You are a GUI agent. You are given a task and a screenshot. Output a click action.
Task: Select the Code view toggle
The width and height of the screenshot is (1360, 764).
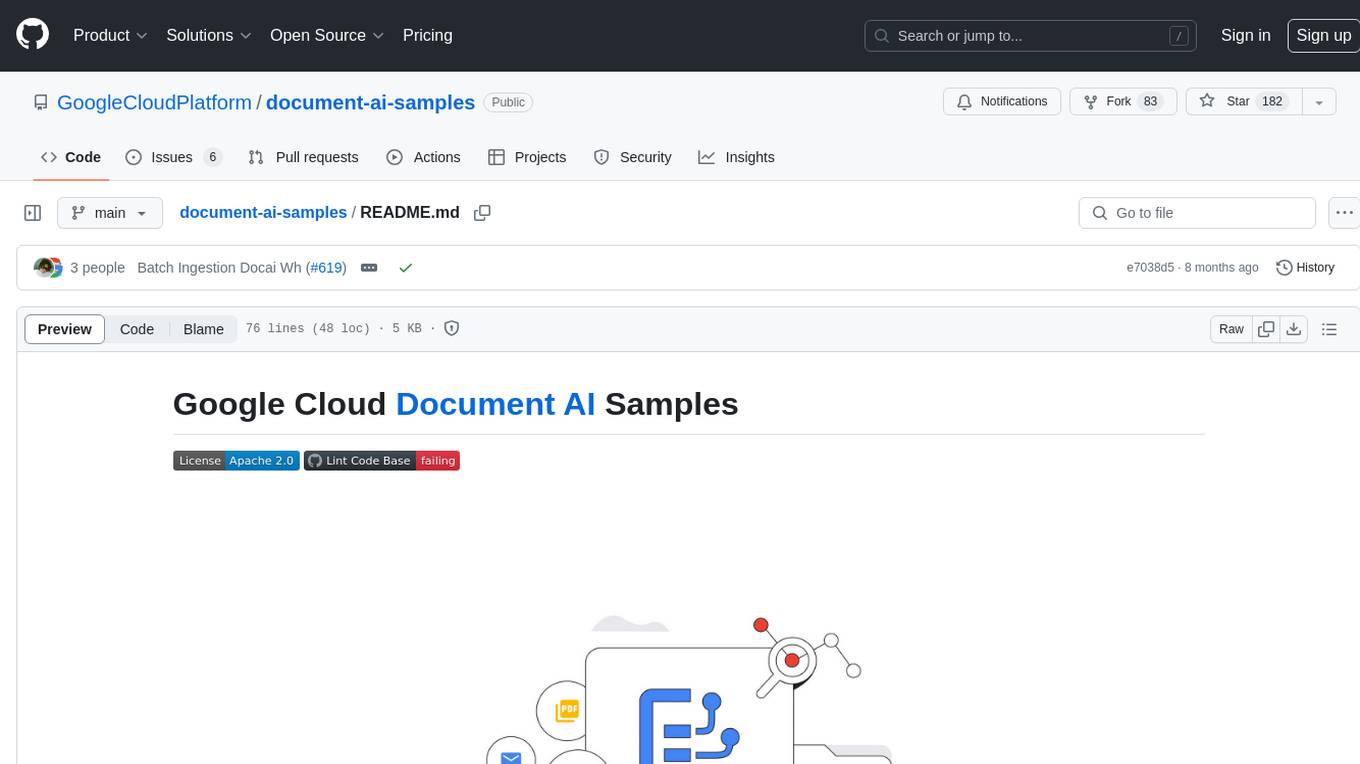pos(137,329)
